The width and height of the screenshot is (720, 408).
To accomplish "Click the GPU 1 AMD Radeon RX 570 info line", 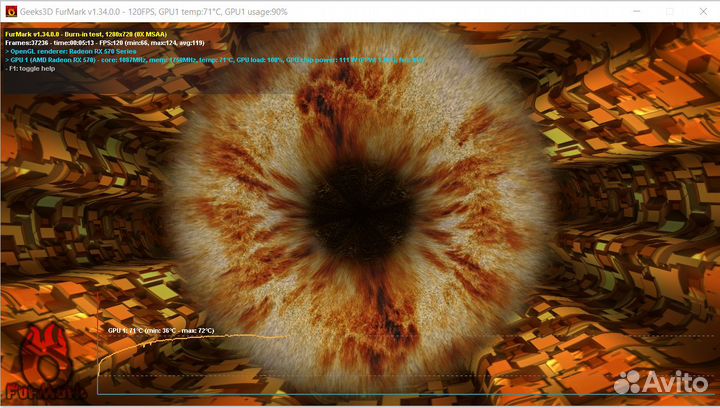I will [200, 60].
